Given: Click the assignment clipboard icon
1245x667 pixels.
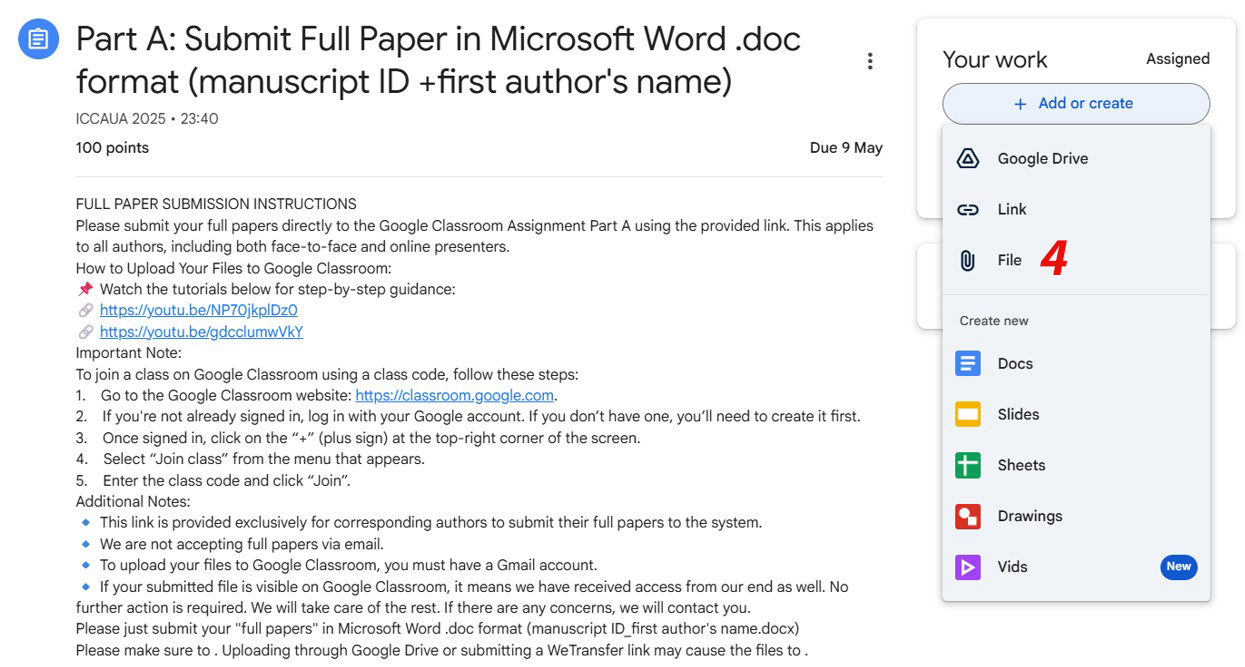Looking at the screenshot, I should [38, 39].
